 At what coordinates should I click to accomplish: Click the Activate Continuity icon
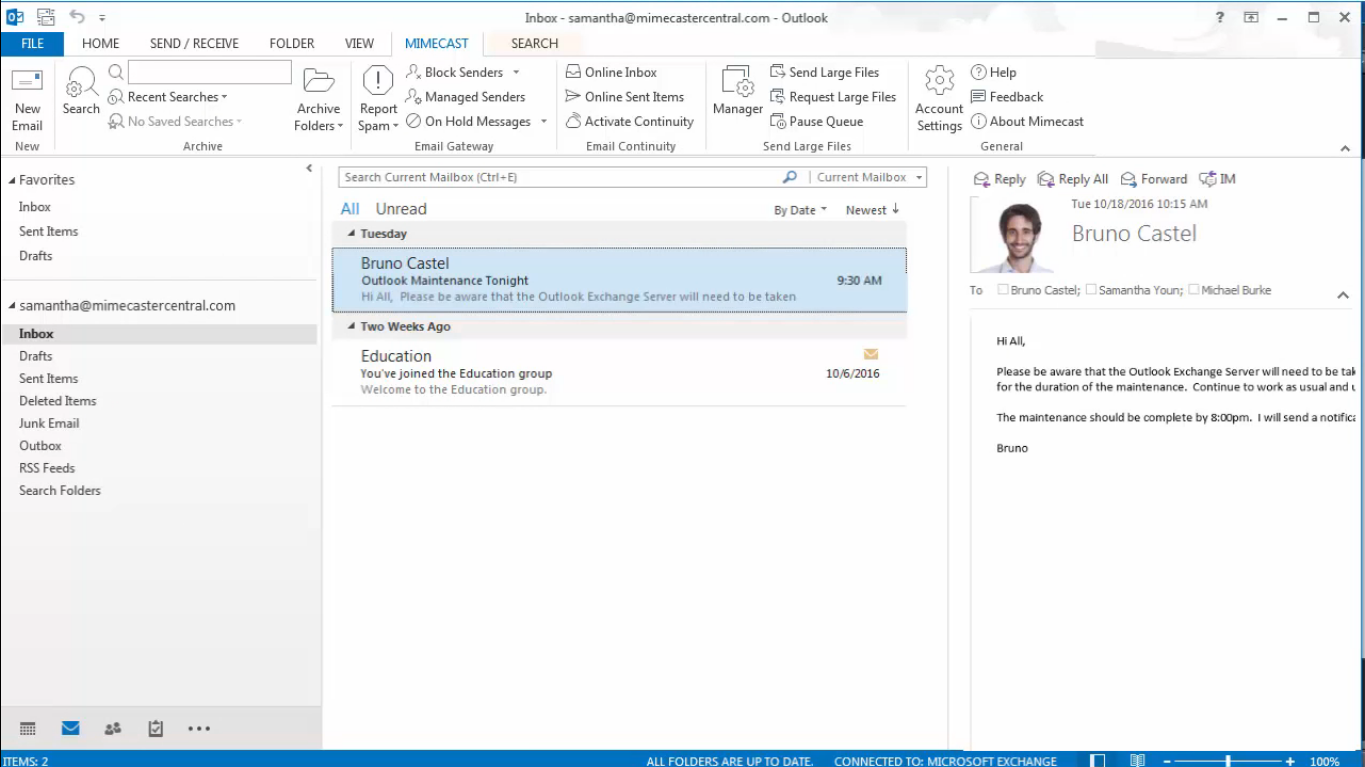pyautogui.click(x=574, y=121)
